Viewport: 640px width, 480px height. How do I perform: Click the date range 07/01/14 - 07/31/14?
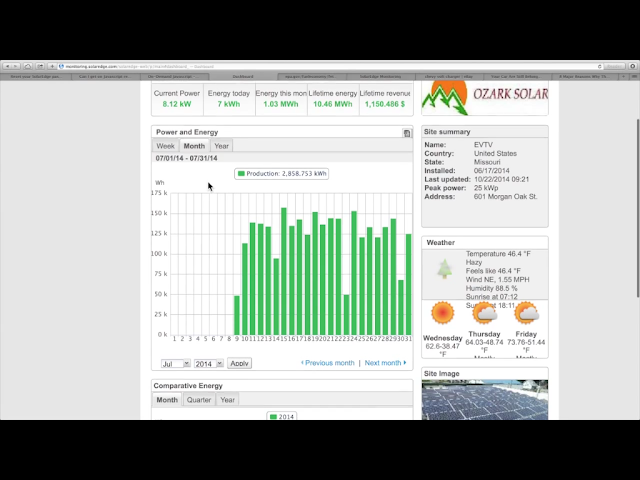(186, 158)
